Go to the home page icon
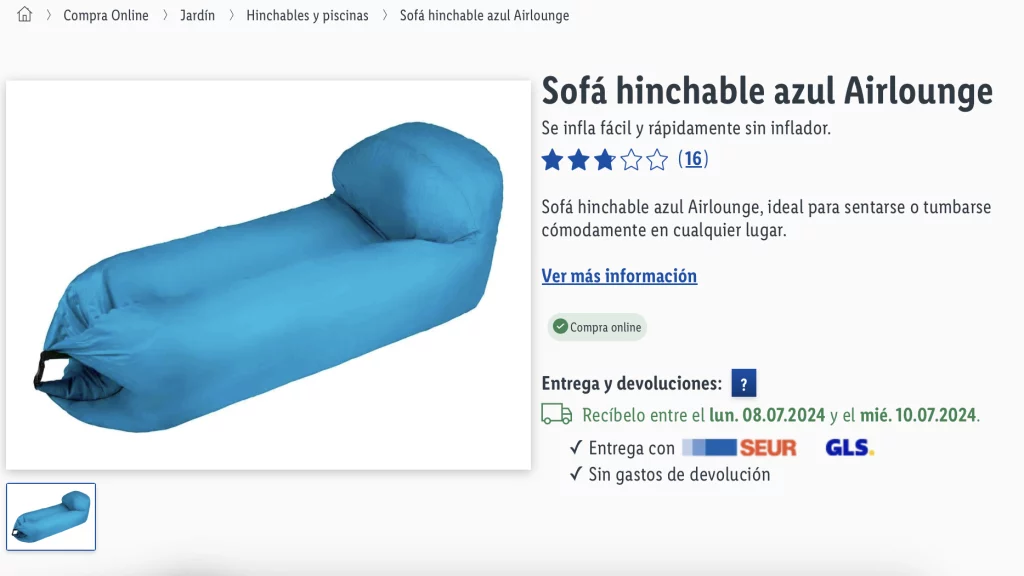1024x576 pixels. tap(24, 14)
